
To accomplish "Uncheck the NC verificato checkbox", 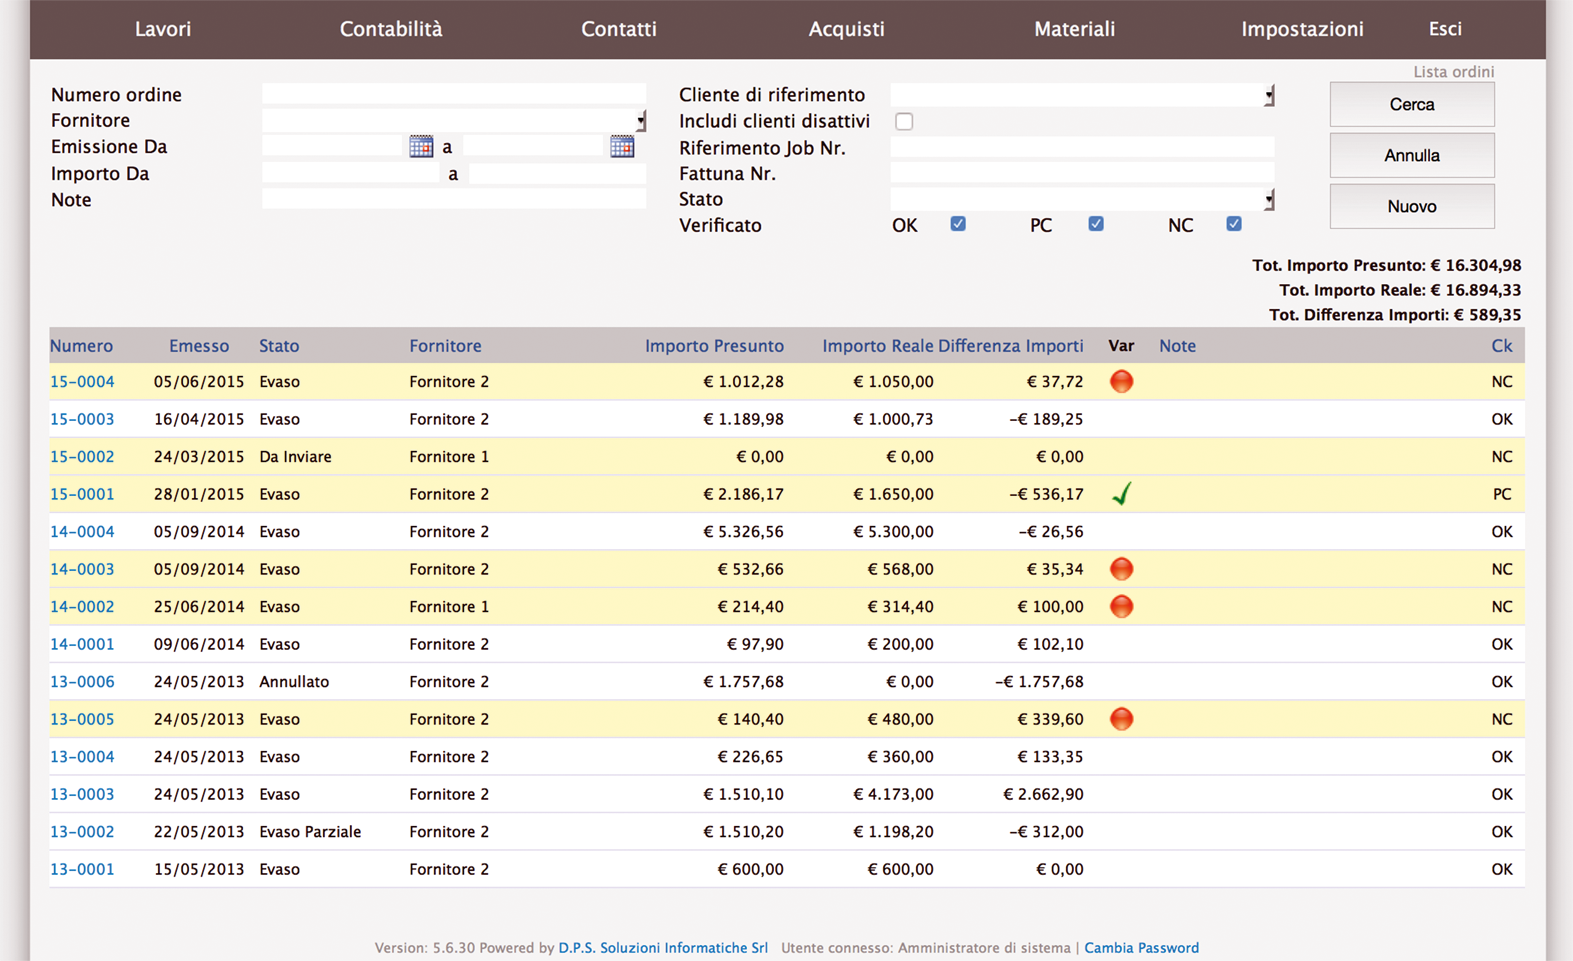I will (x=1234, y=224).
